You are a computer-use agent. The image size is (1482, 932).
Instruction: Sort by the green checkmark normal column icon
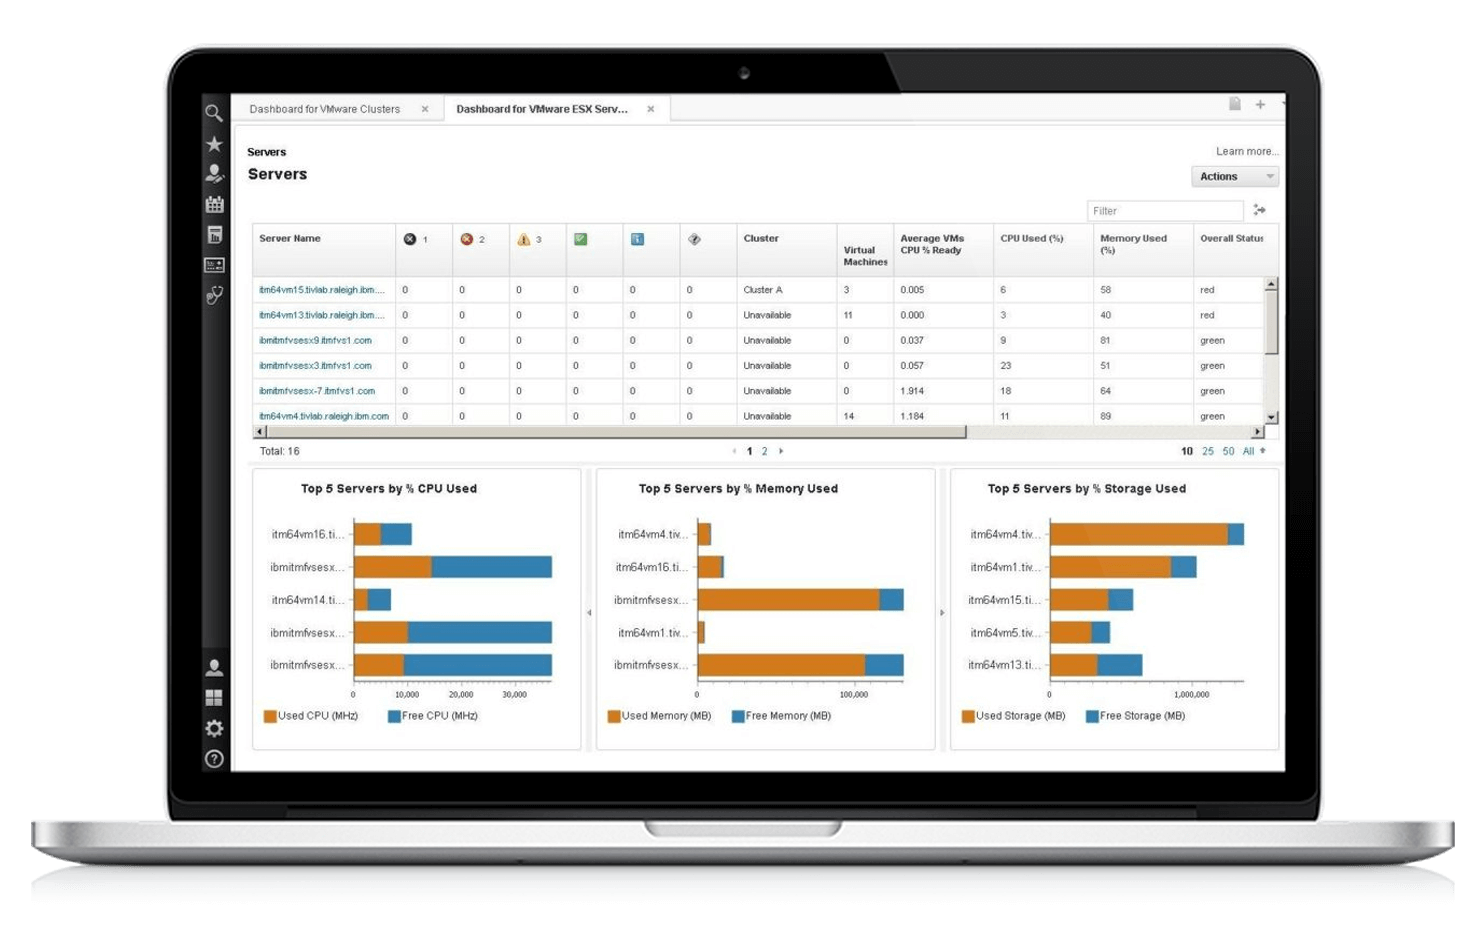tap(580, 239)
